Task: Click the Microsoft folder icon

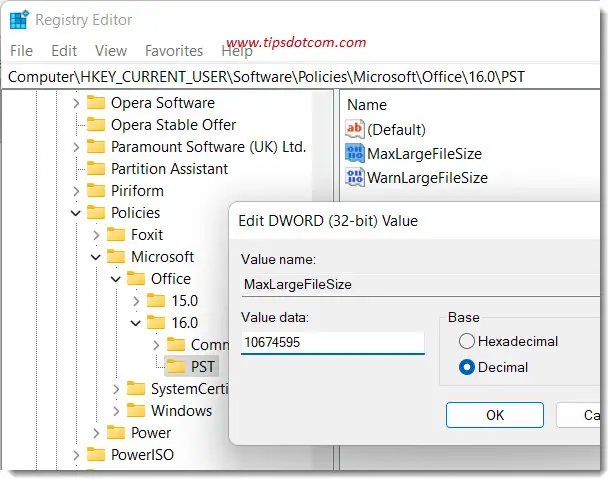Action: pyautogui.click(x=116, y=256)
